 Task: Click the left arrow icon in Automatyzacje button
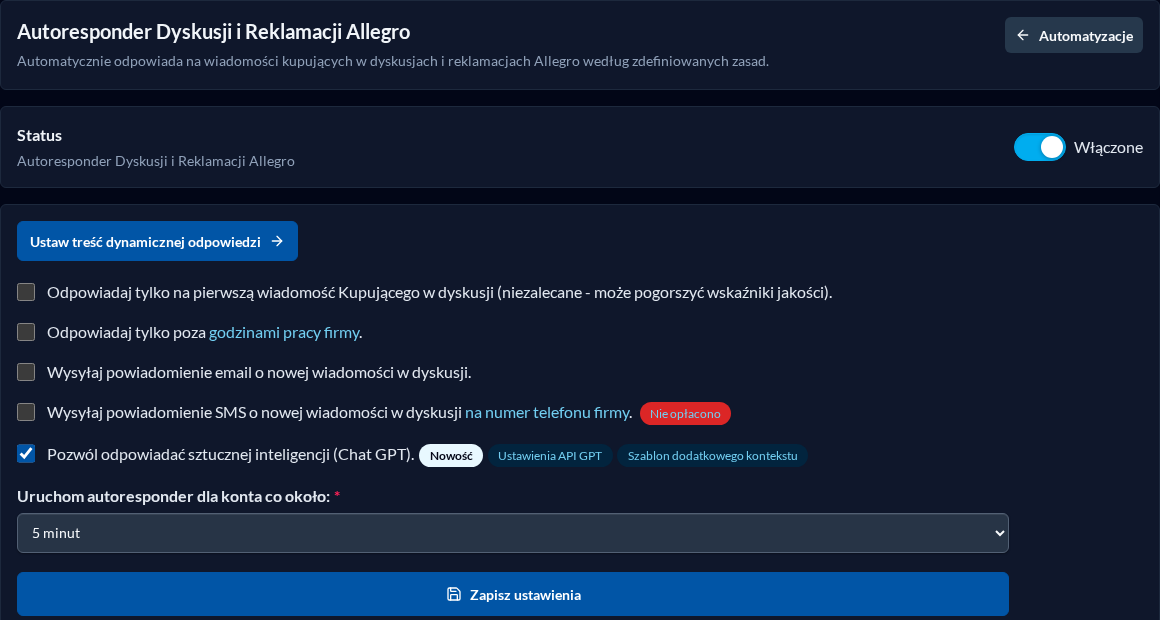pyautogui.click(x=1023, y=36)
